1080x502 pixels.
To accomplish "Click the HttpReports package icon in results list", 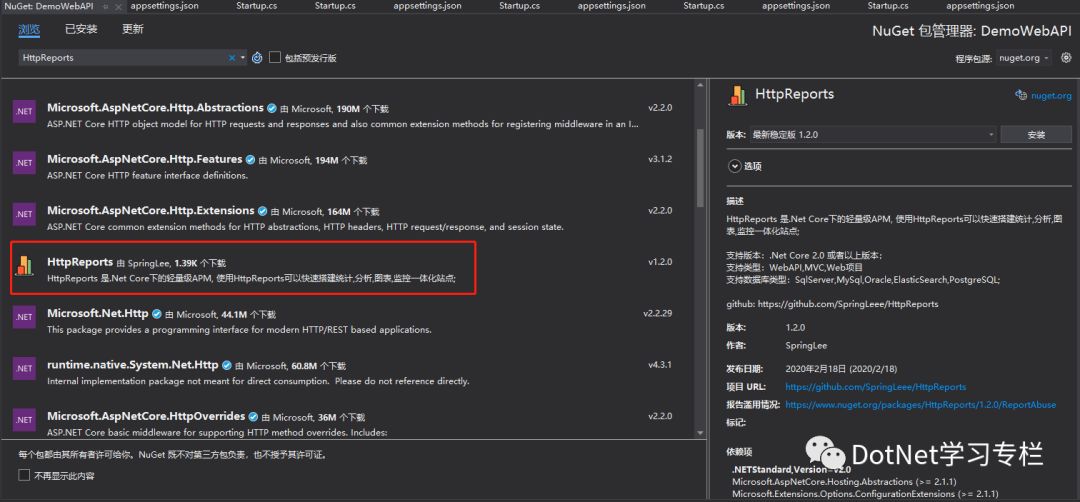I will [24, 265].
